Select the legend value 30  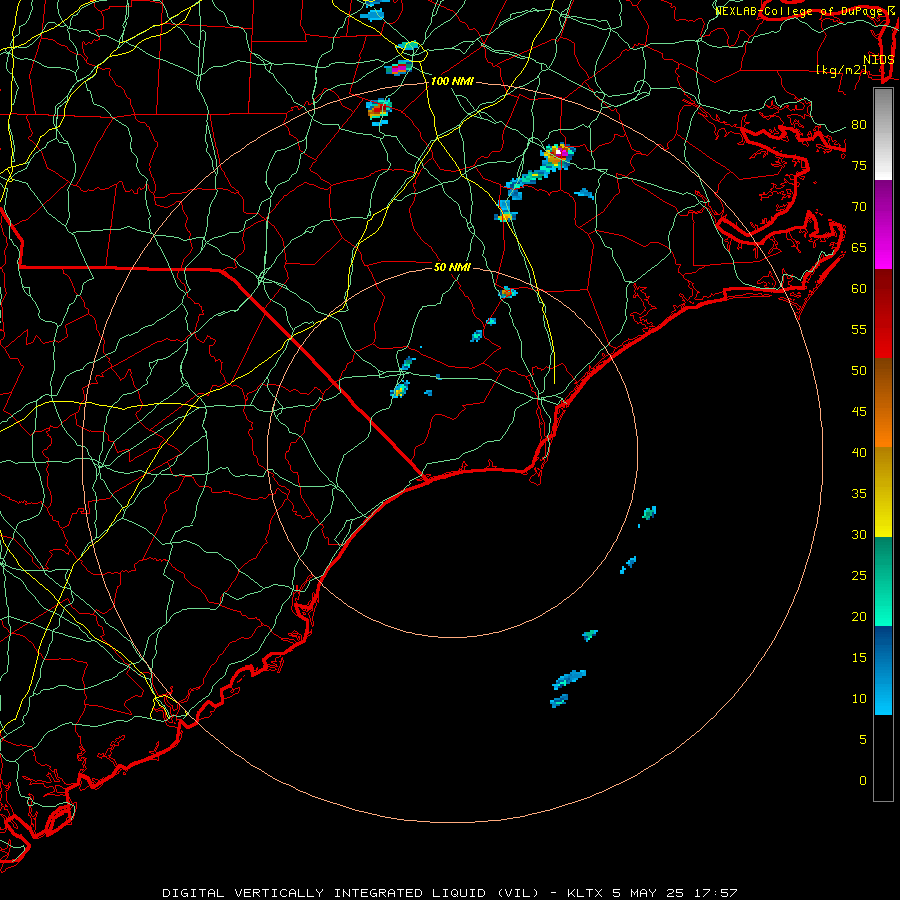tap(859, 534)
